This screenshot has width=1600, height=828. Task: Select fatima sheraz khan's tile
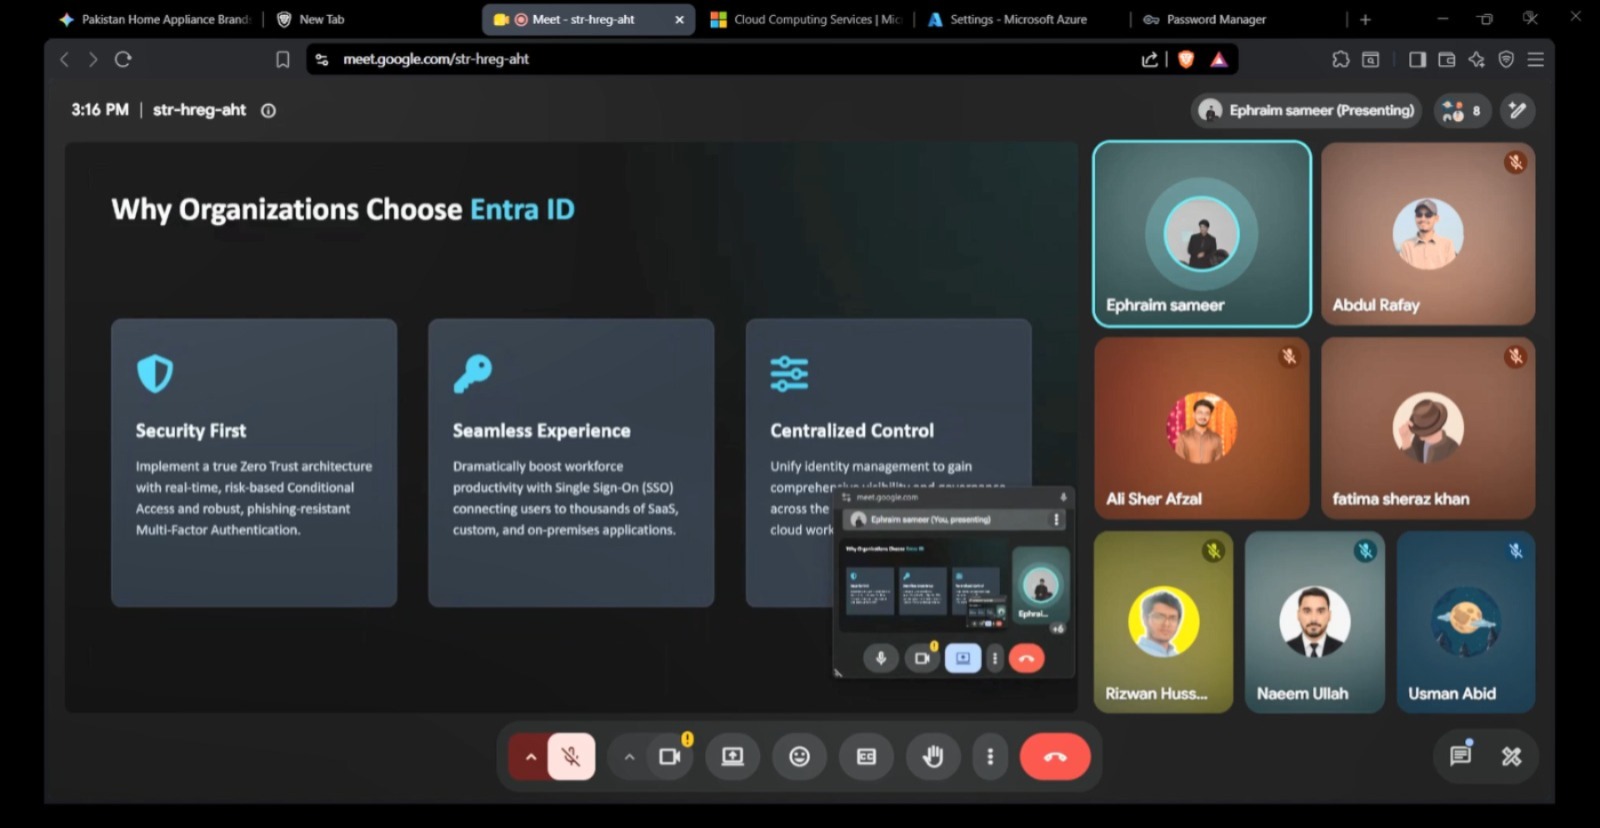pos(1428,428)
